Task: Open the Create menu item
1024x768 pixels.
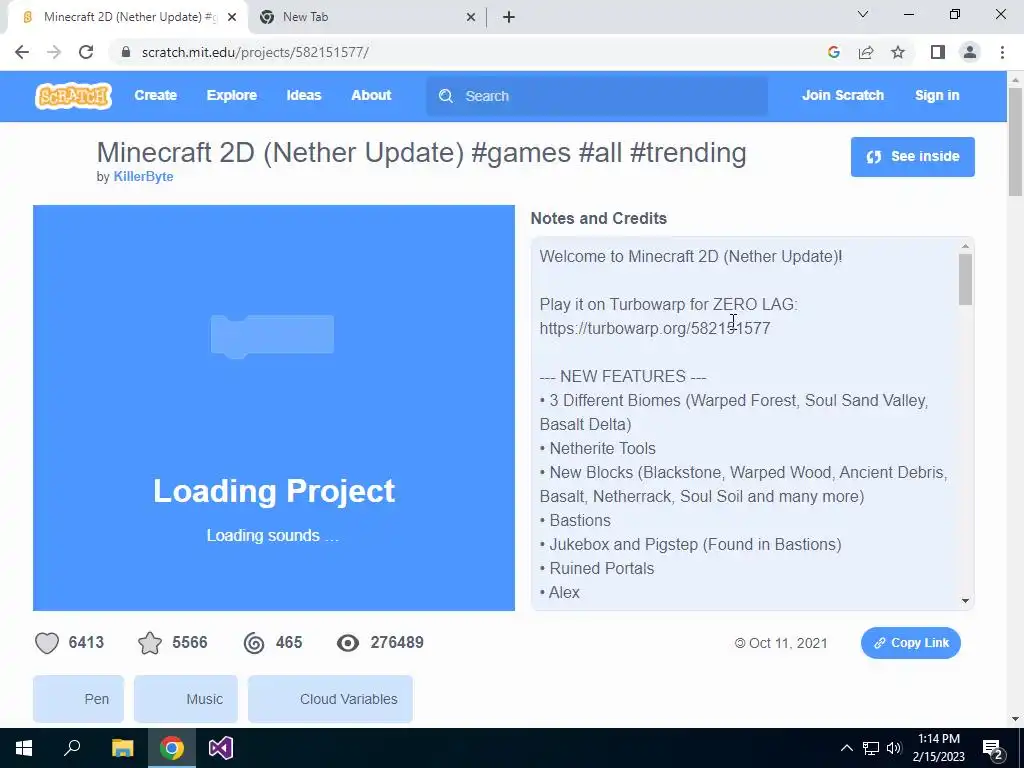Action: pos(155,95)
